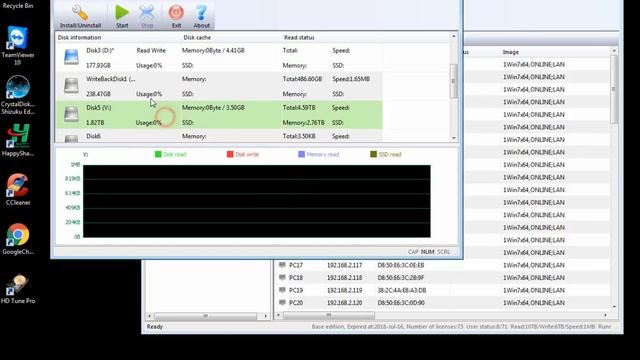Viewport: 640px width, 360px height.
Task: Click the Stop toolbar icon
Action: pos(147,13)
